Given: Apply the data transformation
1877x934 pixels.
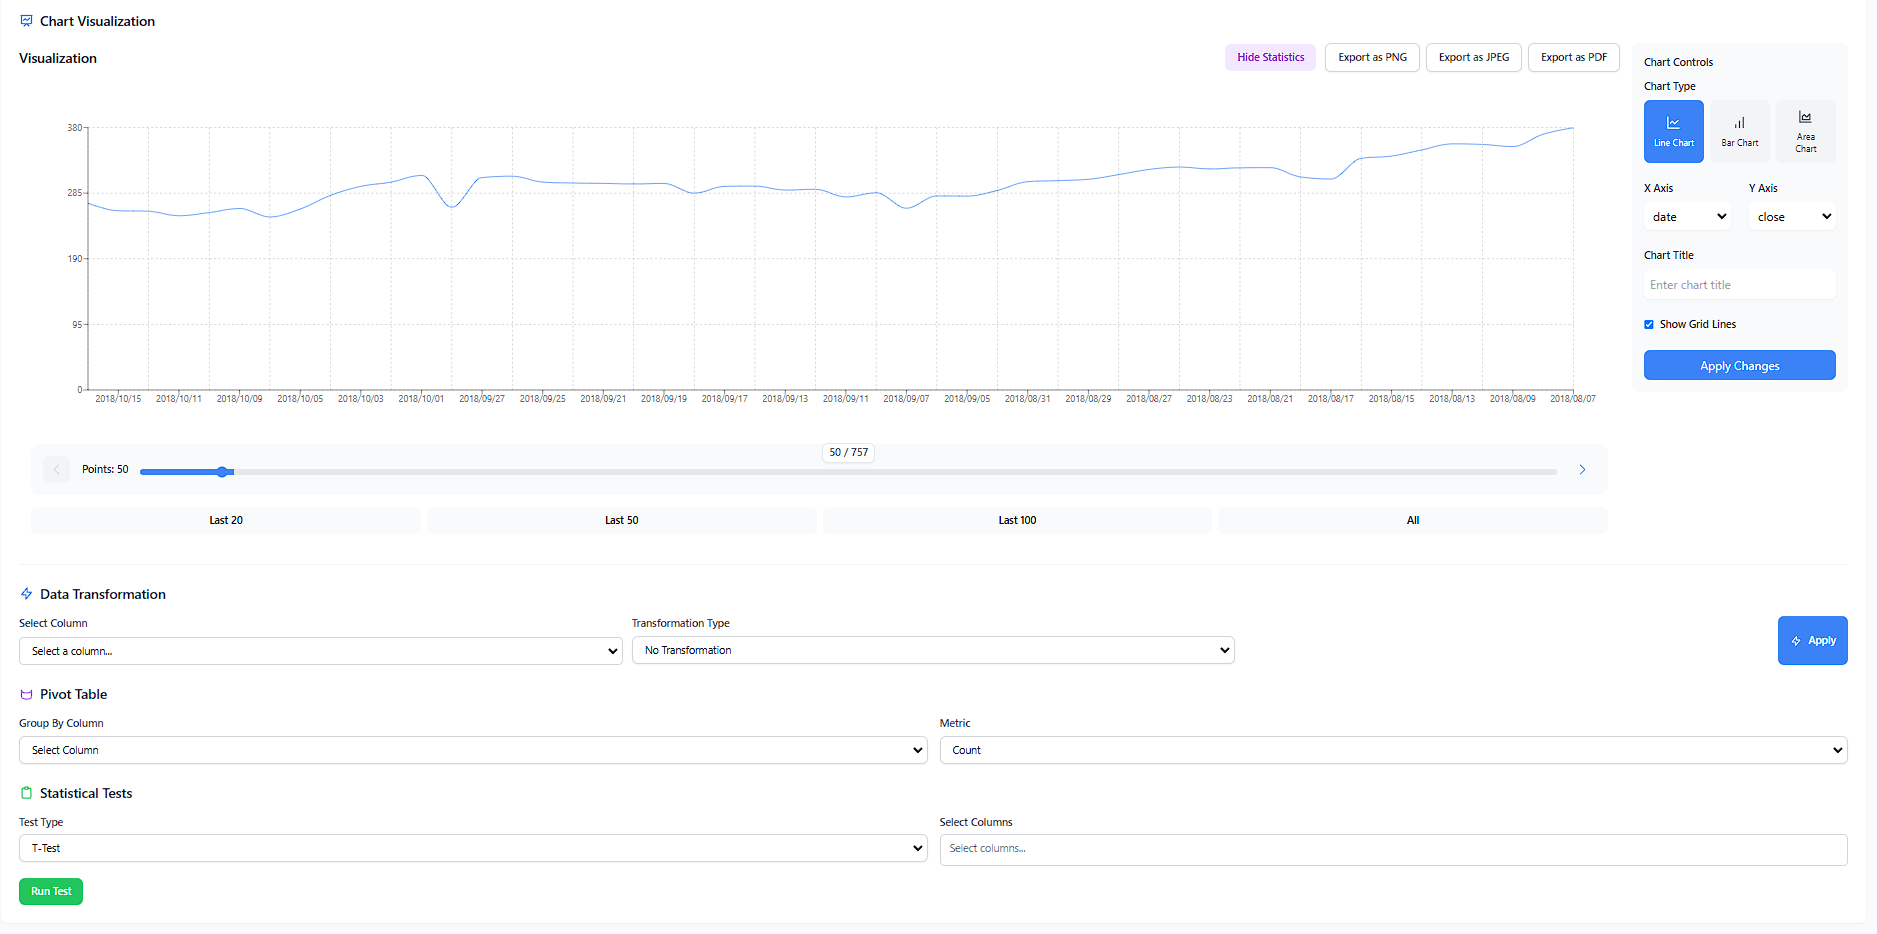Looking at the screenshot, I should 1813,640.
